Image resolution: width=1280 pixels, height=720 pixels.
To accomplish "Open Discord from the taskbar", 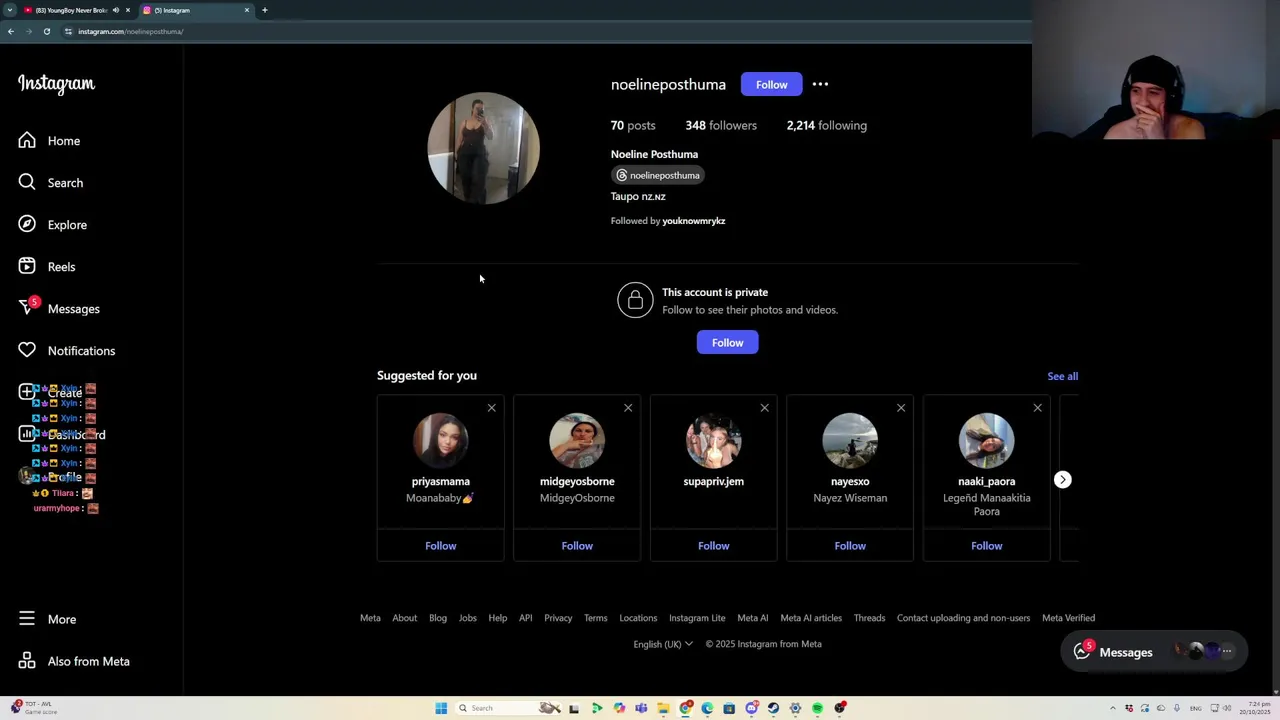I will [751, 708].
